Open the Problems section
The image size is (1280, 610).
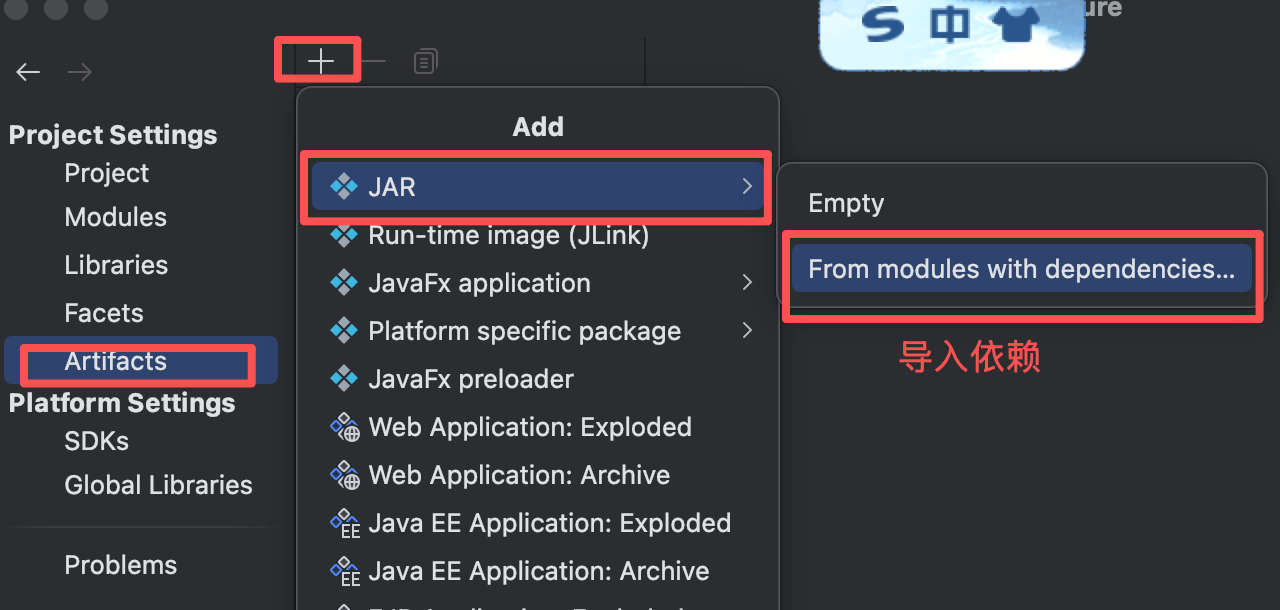tap(120, 566)
